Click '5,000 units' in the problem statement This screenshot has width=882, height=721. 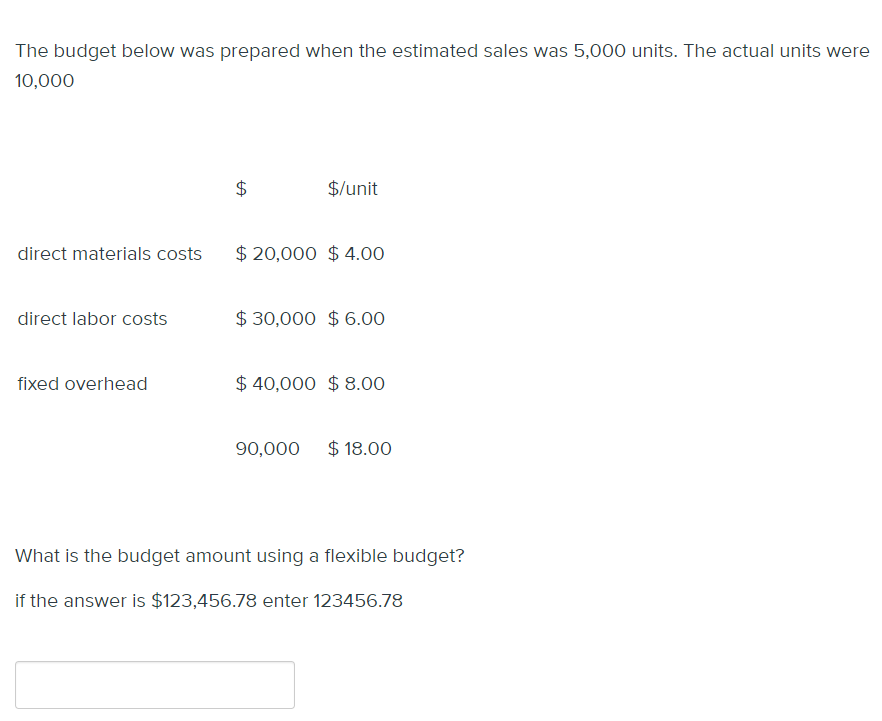point(625,51)
